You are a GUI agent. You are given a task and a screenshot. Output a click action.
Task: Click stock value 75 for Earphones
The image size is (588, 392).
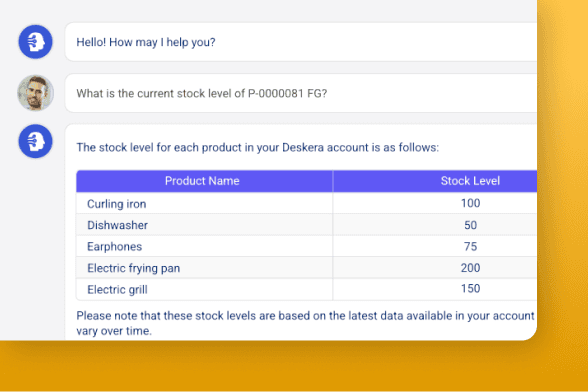pos(470,246)
